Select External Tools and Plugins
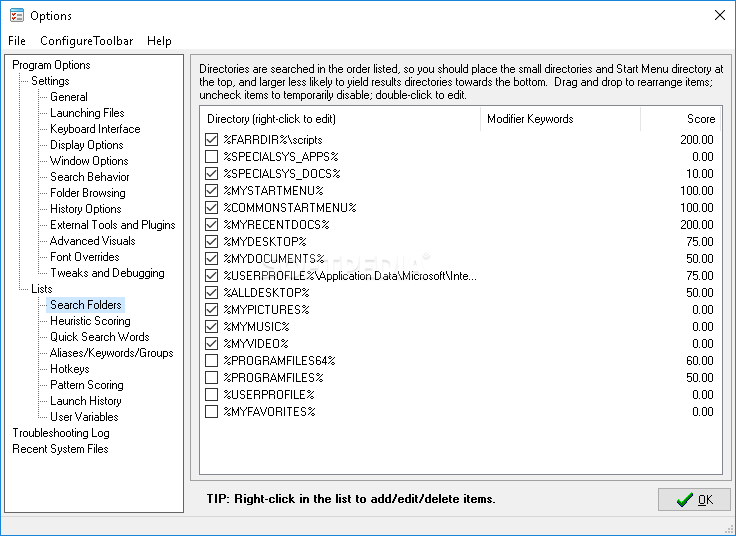 tap(113, 225)
